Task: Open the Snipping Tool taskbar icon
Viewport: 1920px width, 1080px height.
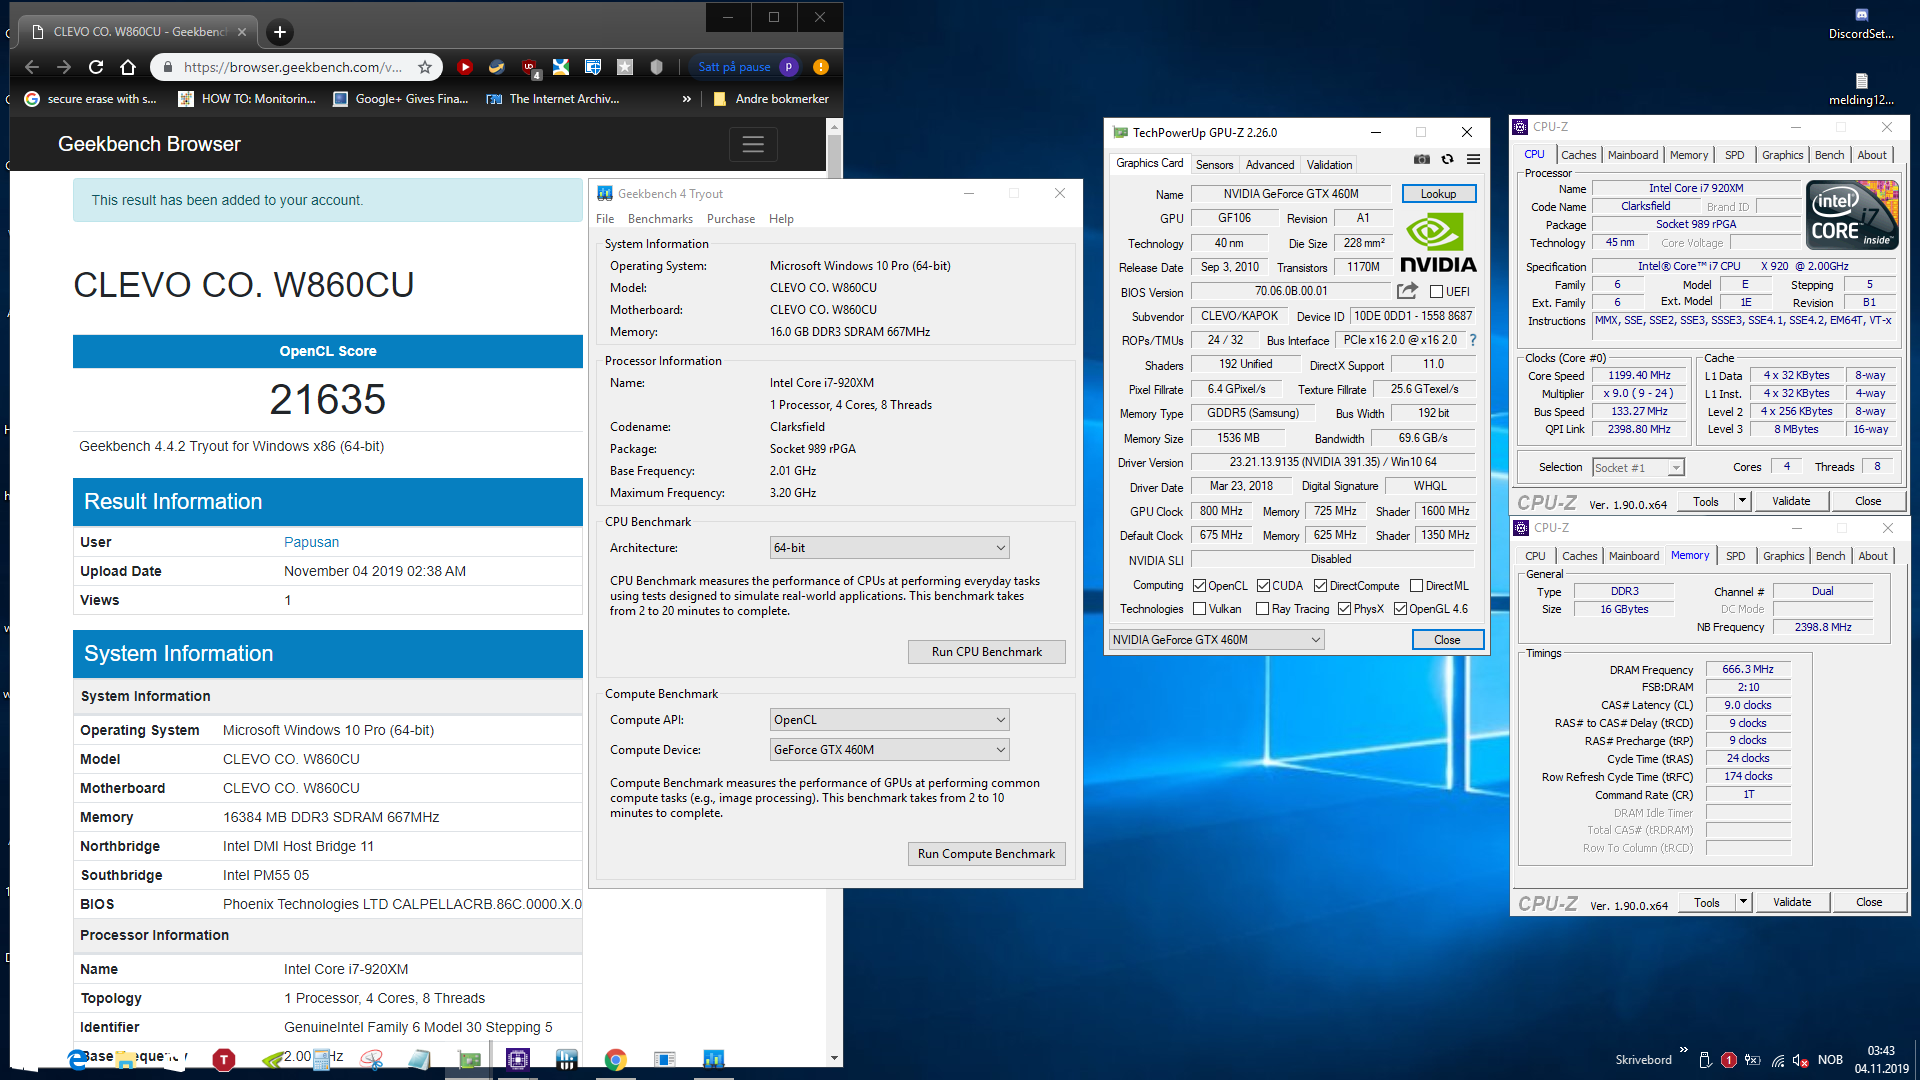Action: coord(371,1060)
